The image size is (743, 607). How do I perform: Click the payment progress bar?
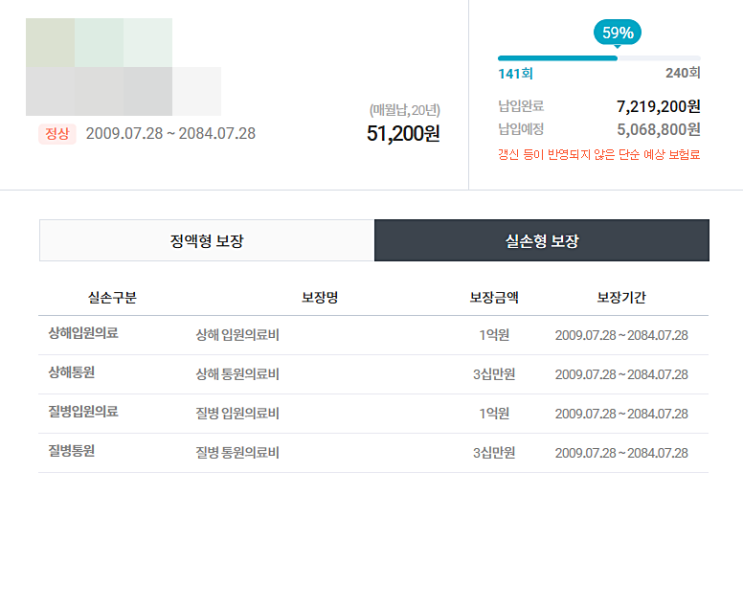tap(599, 58)
